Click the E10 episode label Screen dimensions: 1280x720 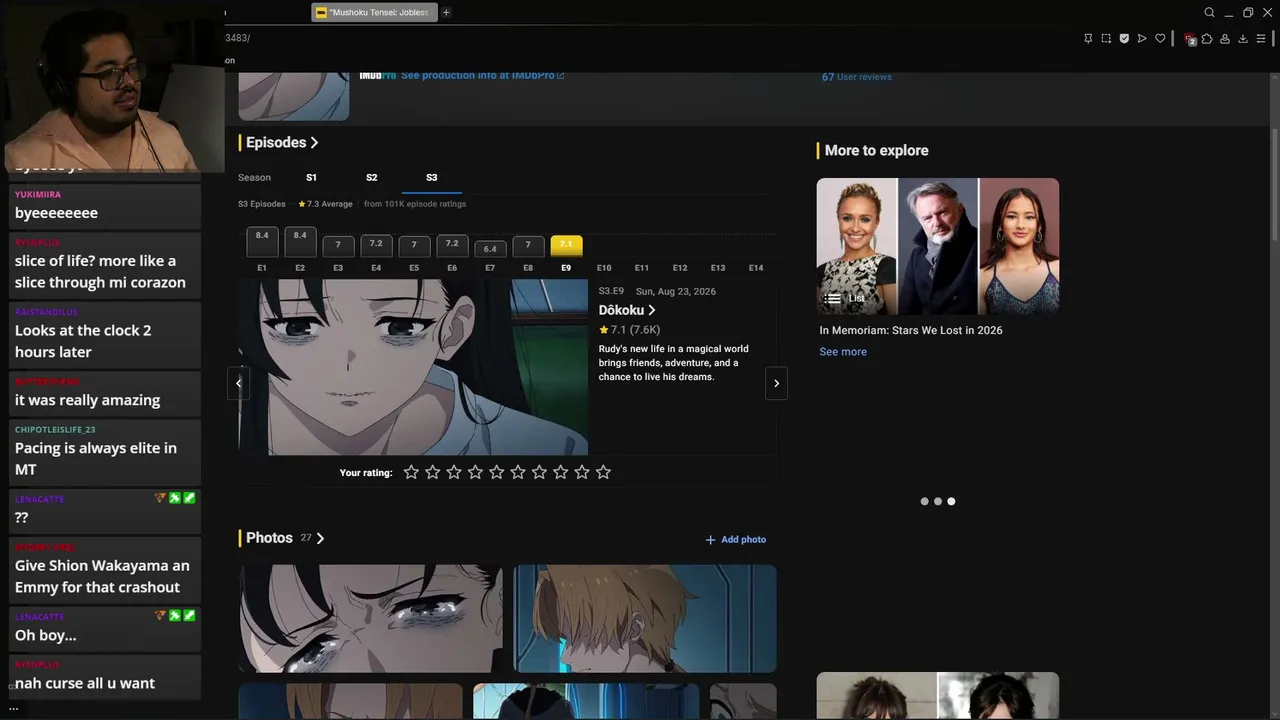click(604, 268)
